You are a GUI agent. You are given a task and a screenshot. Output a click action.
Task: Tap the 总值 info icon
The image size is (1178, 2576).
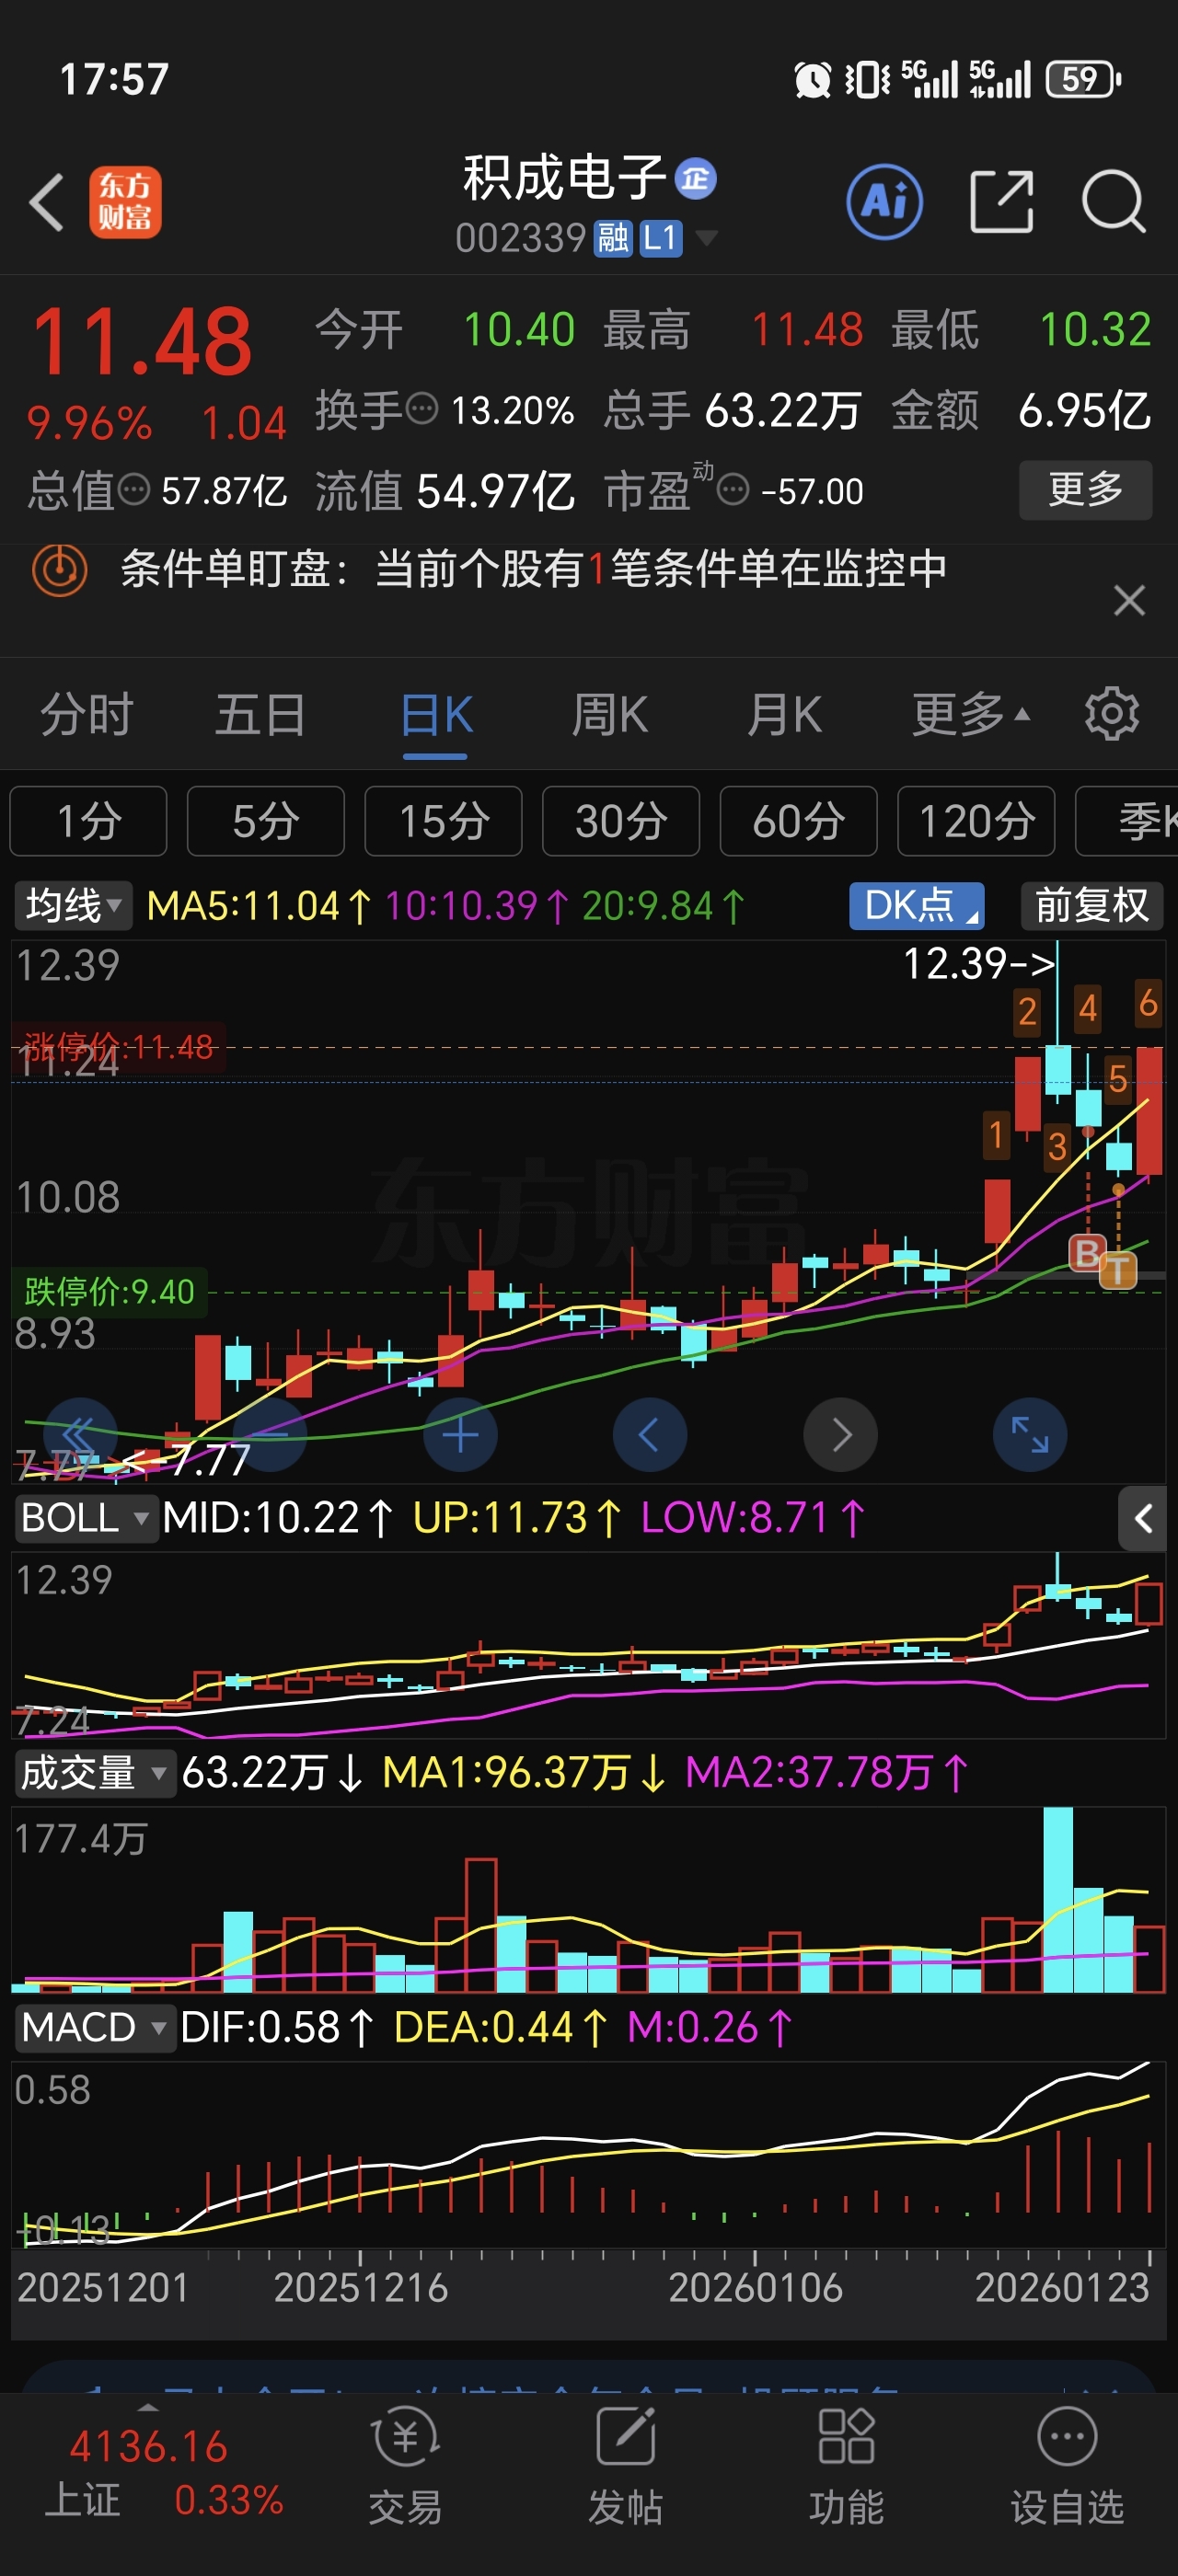click(134, 490)
